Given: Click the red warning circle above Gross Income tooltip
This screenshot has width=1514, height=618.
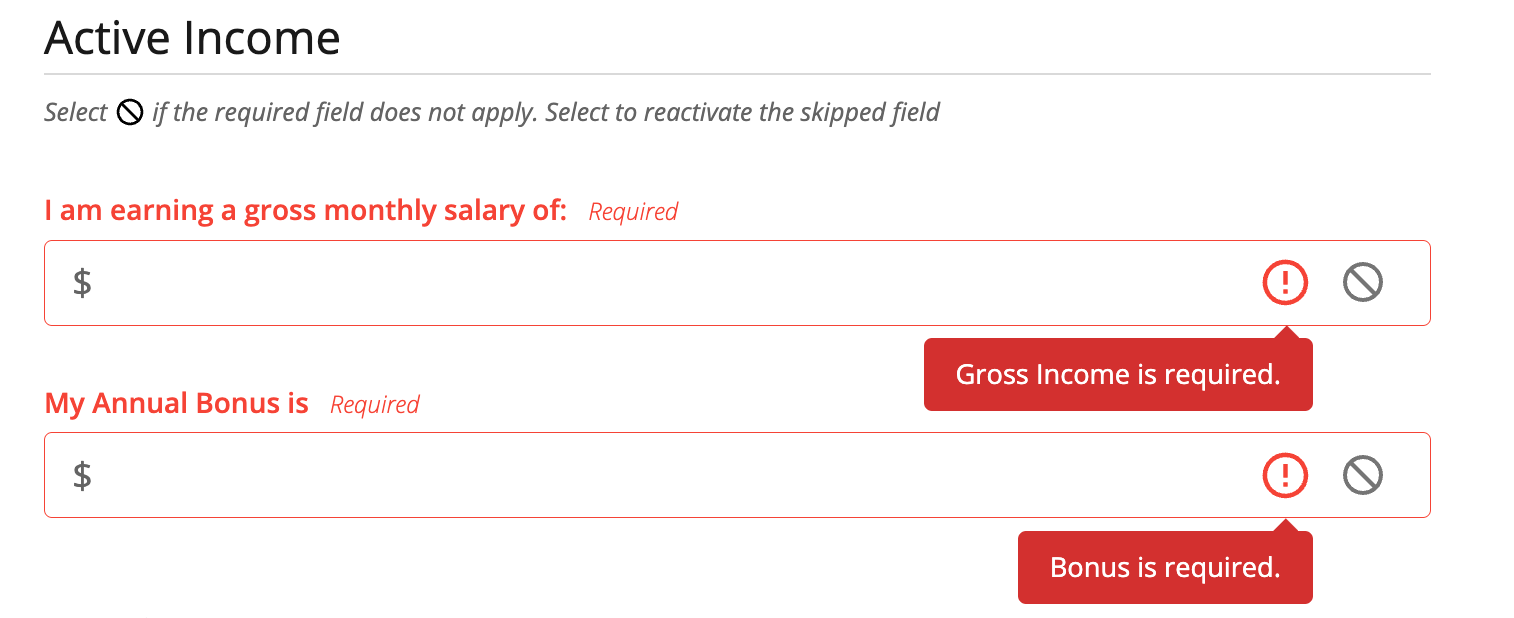Looking at the screenshot, I should (x=1285, y=283).
